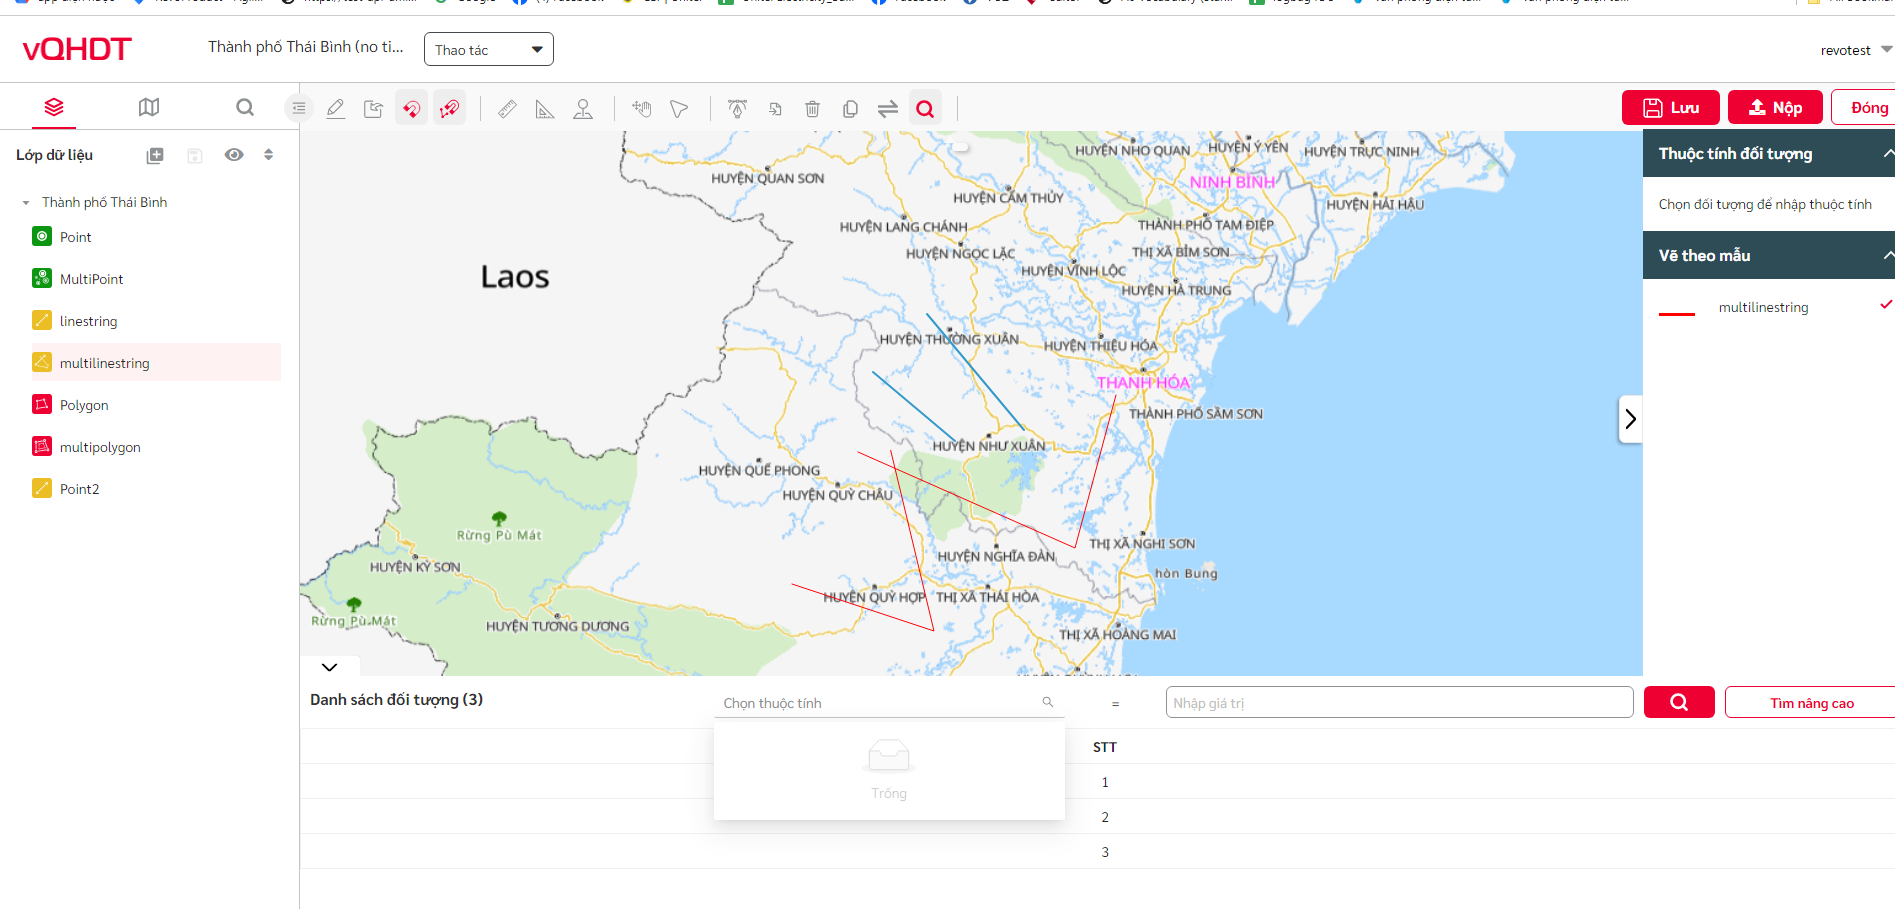Select the triangle area measure tool
This screenshot has height=909, width=1895.
point(545,109)
